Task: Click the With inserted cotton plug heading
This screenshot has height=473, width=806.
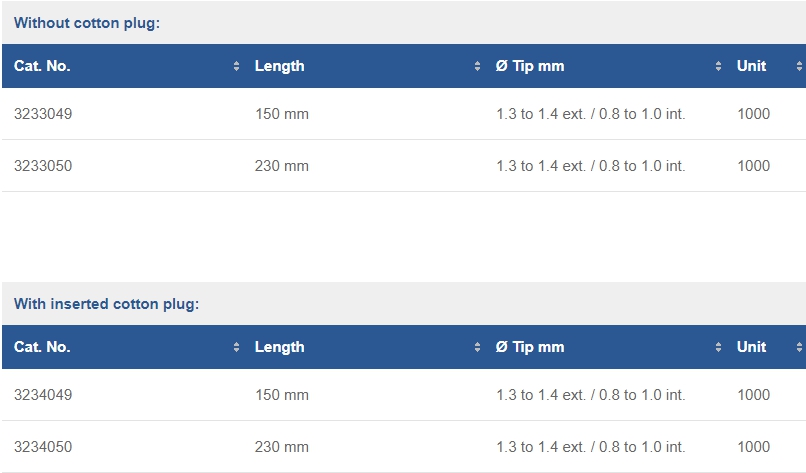Action: tap(106, 304)
